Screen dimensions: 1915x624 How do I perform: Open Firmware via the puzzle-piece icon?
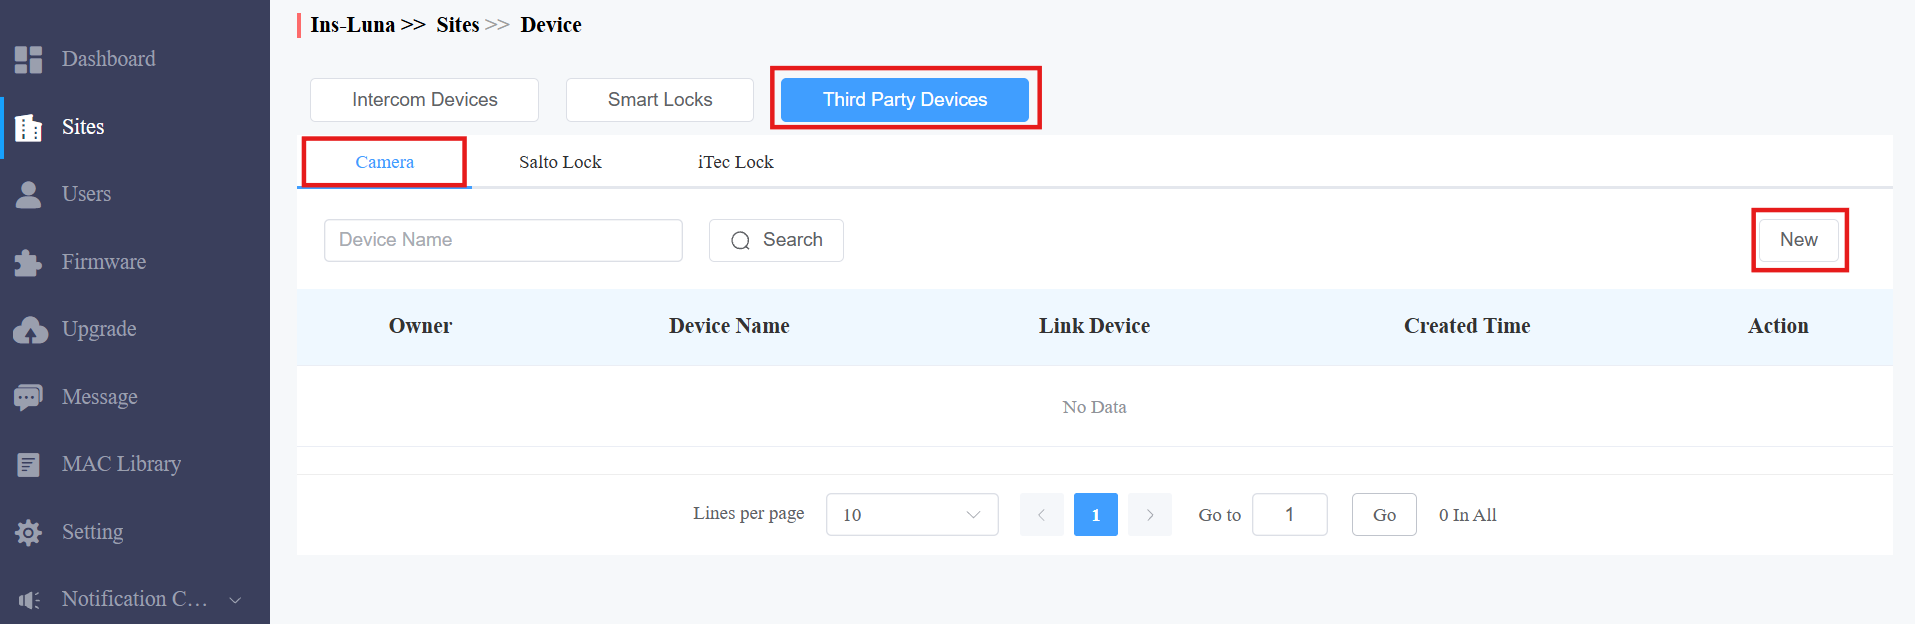coord(28,262)
